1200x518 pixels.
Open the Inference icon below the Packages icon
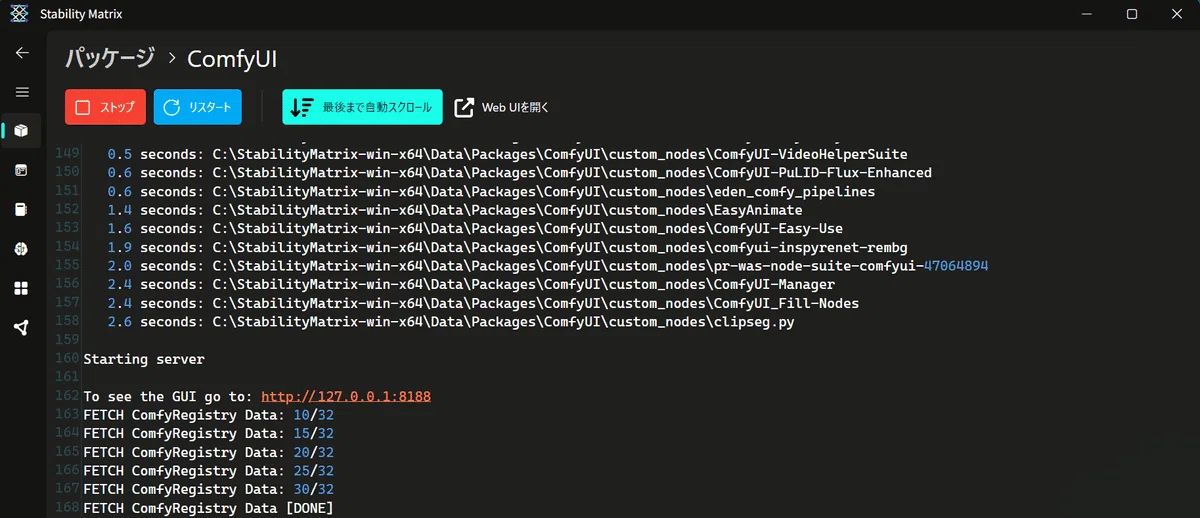pos(22,170)
